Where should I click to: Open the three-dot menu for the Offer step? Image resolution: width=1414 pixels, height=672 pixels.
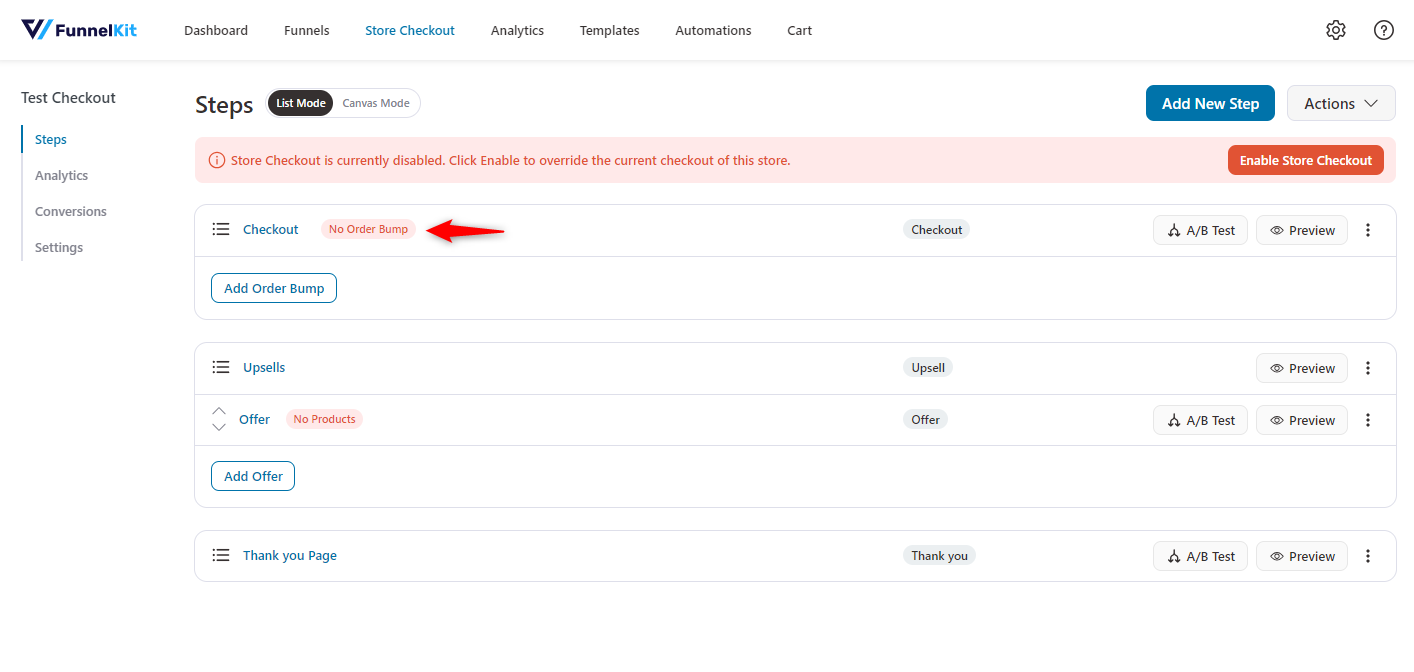(1368, 420)
